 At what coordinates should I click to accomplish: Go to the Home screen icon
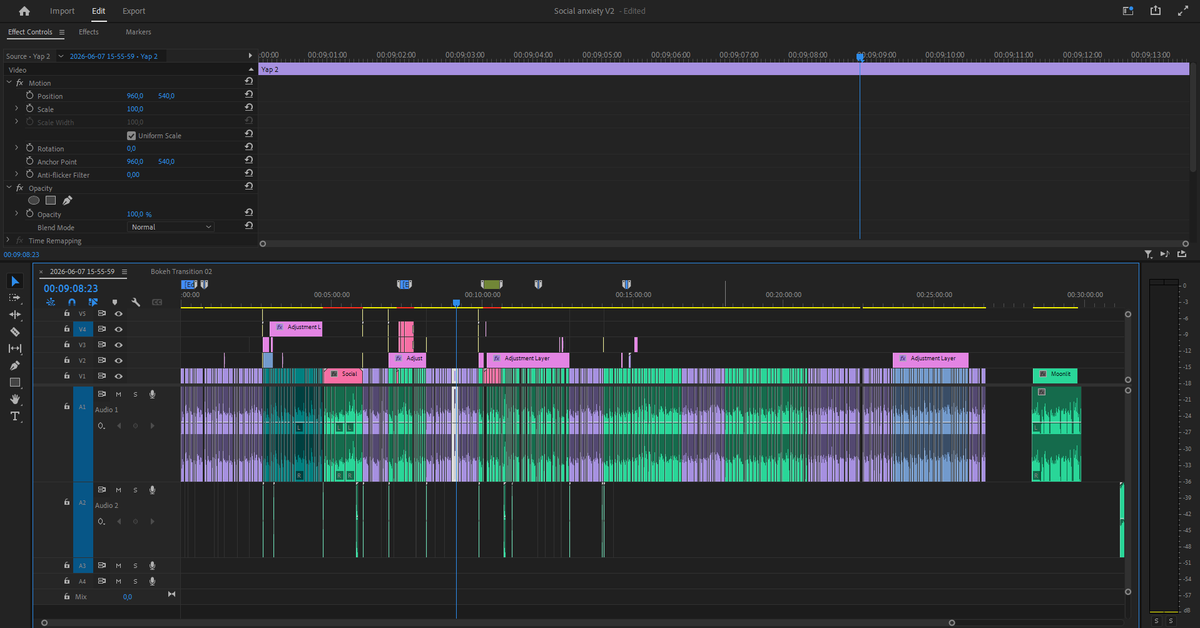[24, 11]
